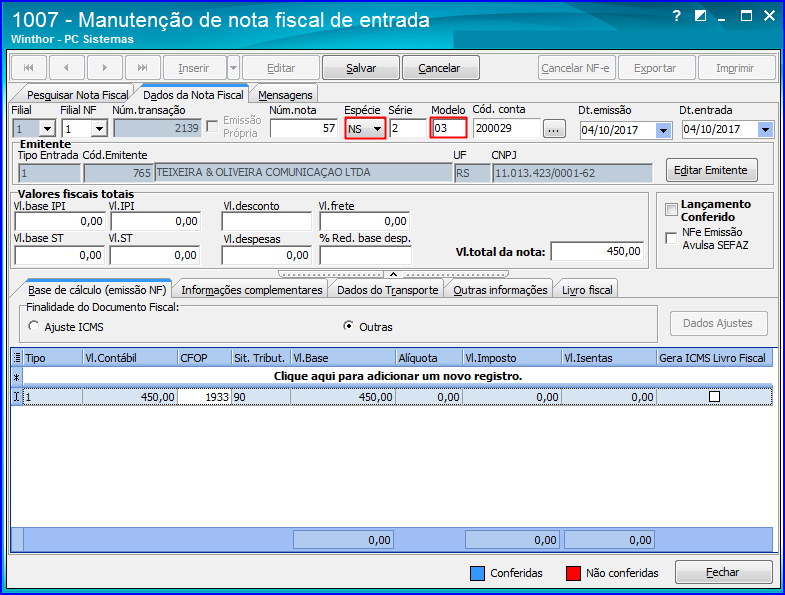Open the Mensagens tab

click(x=285, y=95)
